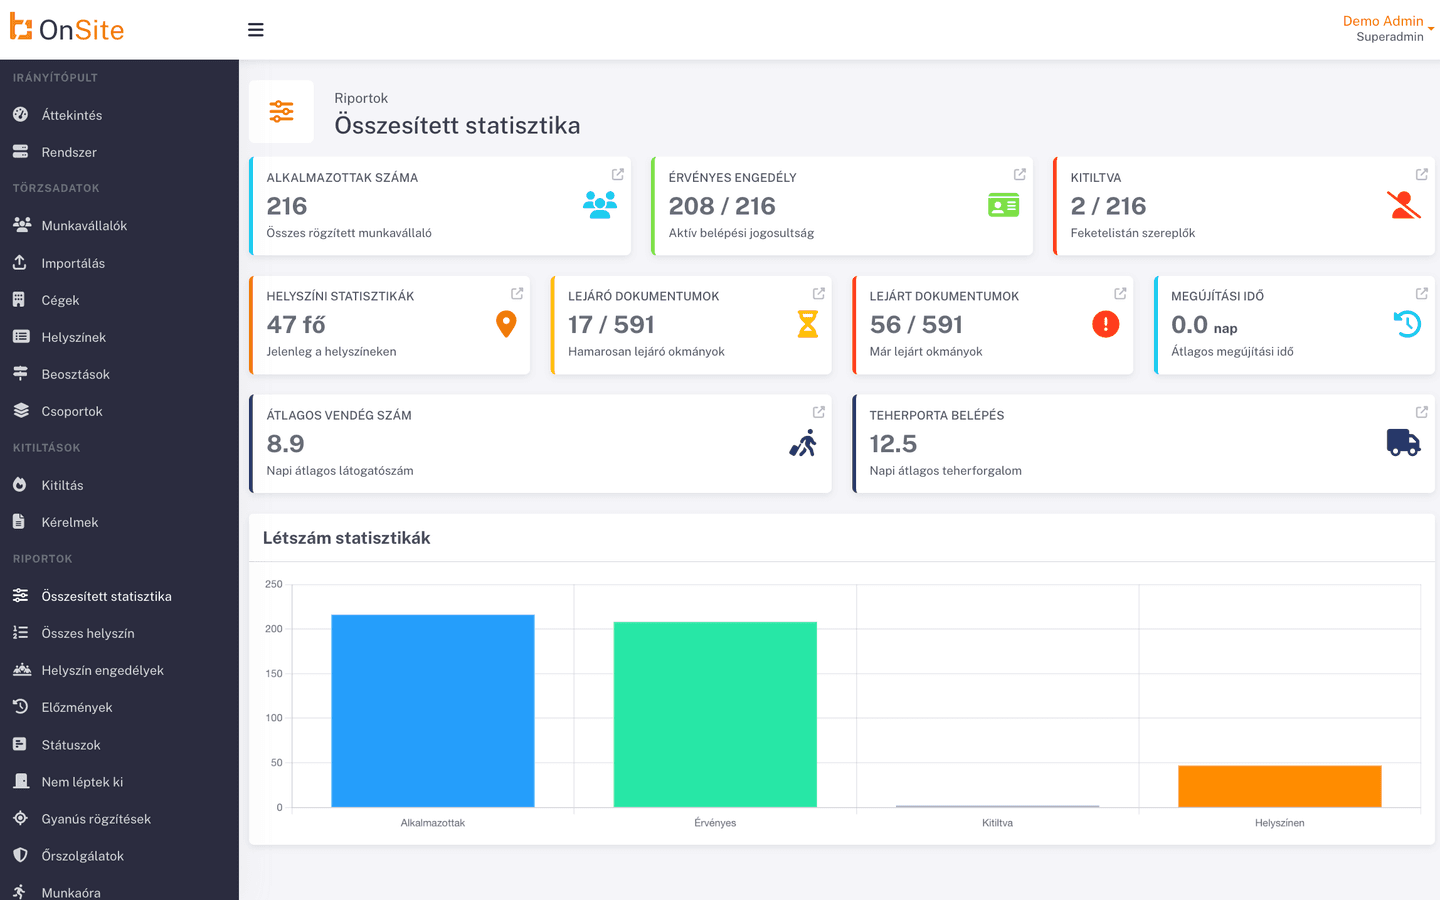Open external link on Érvényes engedély card
Screen dimensions: 1440x900
(1020, 174)
